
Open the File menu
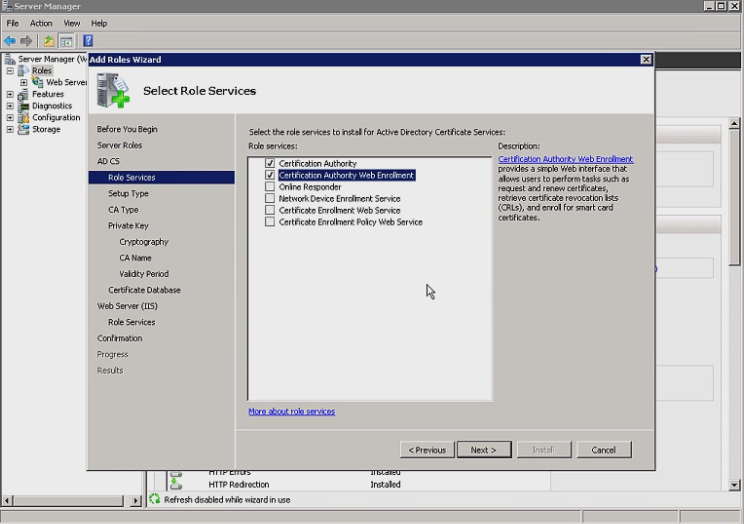tap(13, 23)
